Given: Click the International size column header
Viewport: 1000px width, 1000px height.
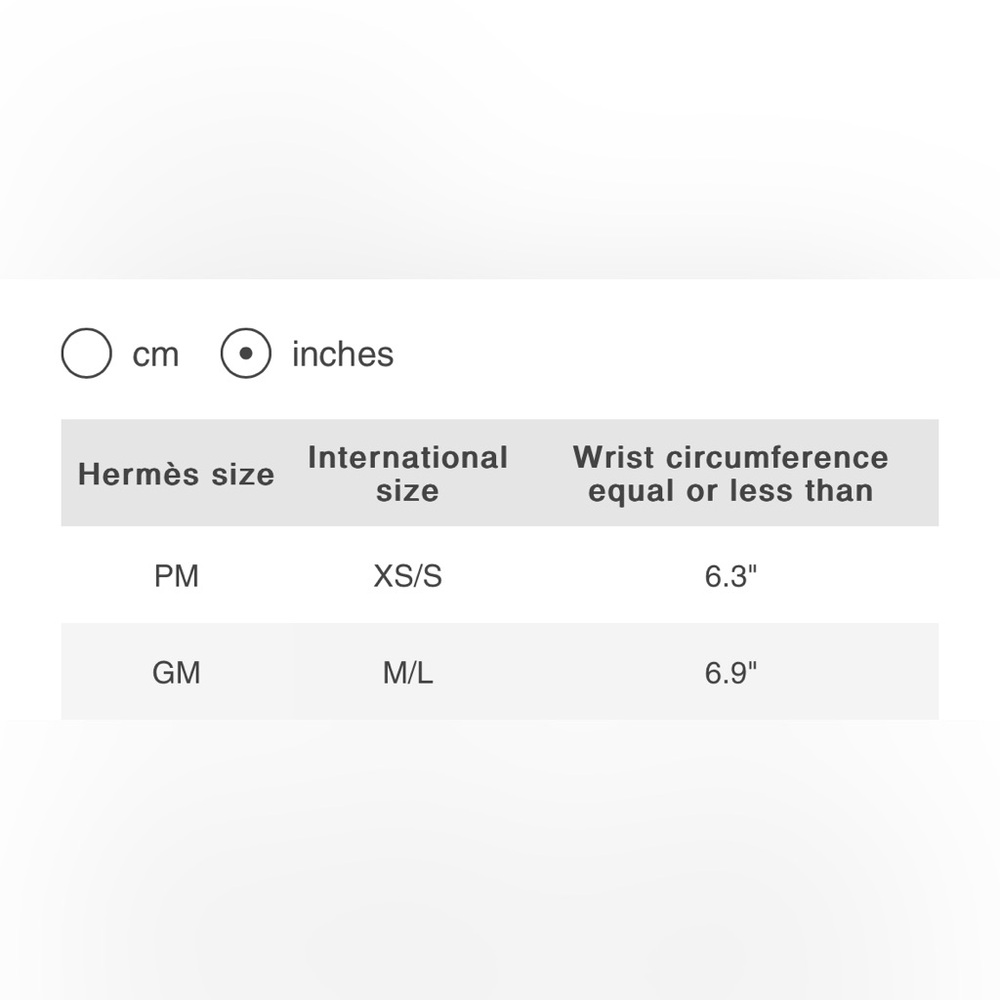Looking at the screenshot, I should tap(410, 474).
